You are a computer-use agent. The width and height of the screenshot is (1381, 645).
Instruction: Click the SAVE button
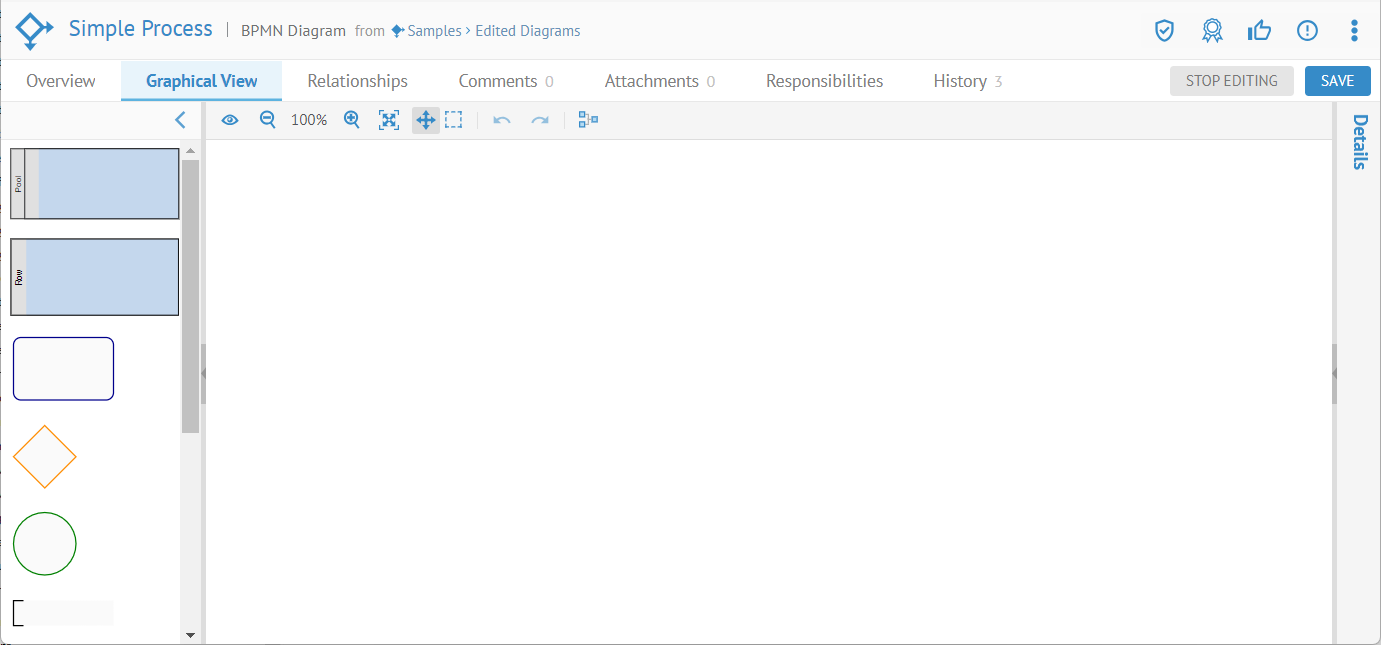(1337, 80)
